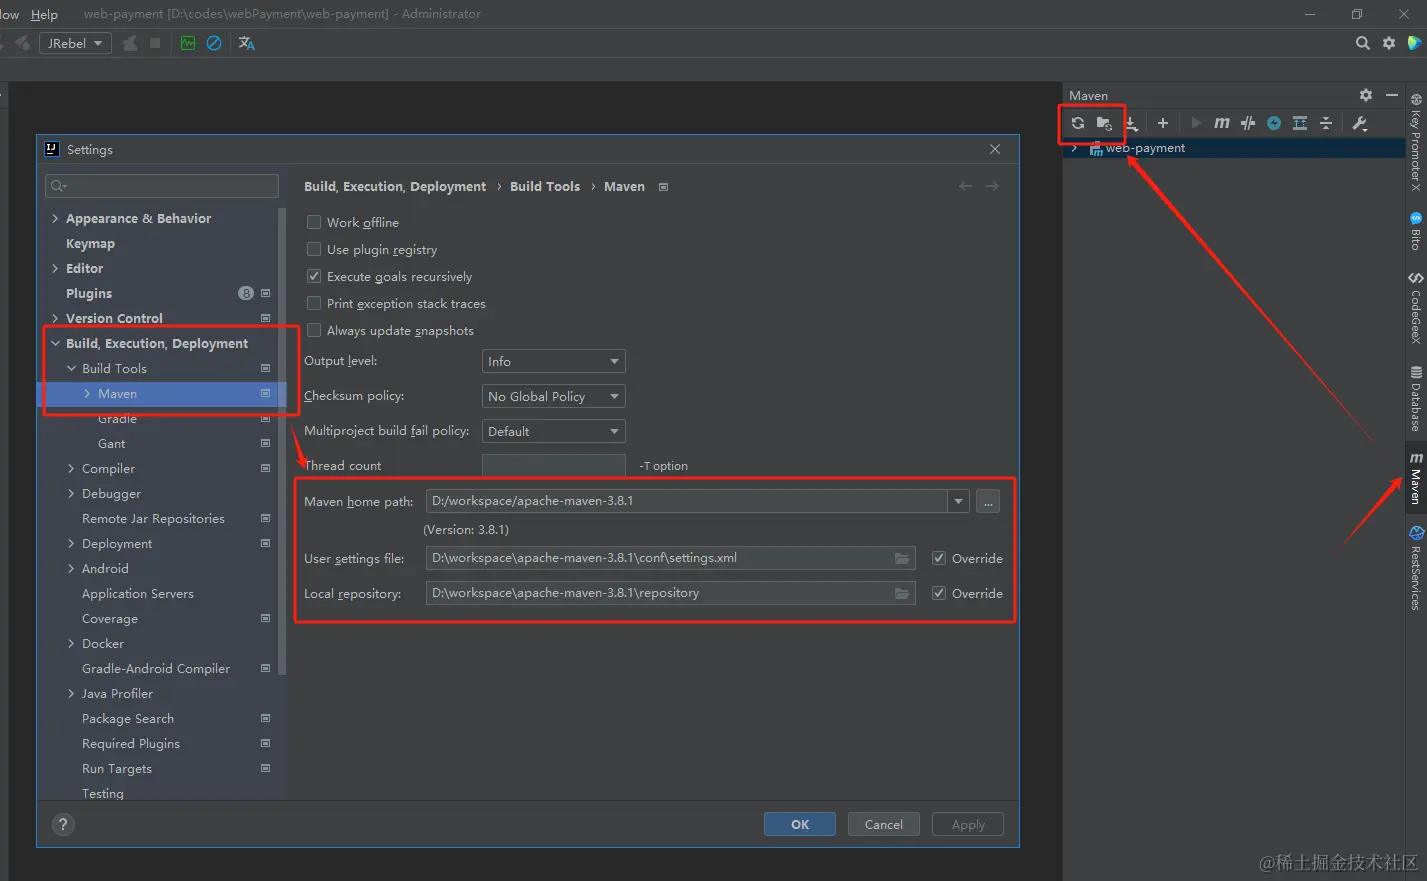Image resolution: width=1427 pixels, height=881 pixels.
Task: Open Maven home path dropdown arrow
Action: tap(959, 501)
